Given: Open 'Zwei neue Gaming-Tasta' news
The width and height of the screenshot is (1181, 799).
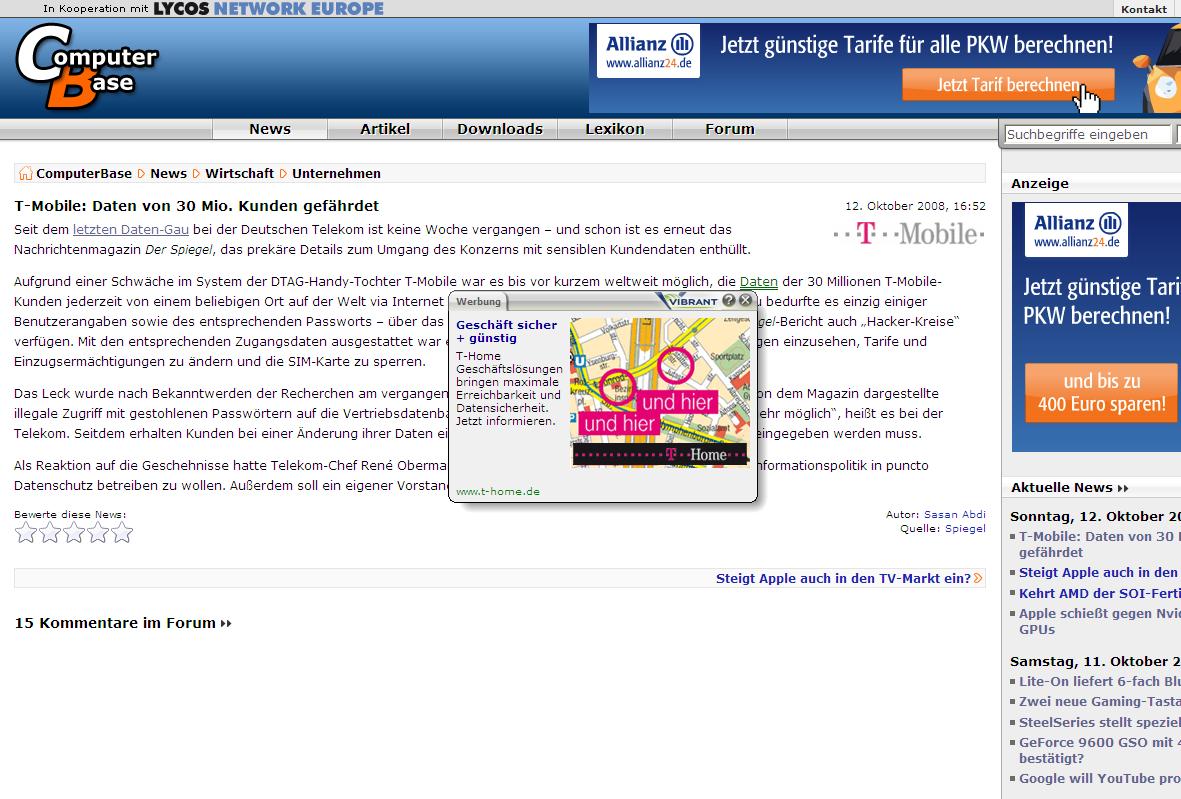Looking at the screenshot, I should pos(1100,702).
